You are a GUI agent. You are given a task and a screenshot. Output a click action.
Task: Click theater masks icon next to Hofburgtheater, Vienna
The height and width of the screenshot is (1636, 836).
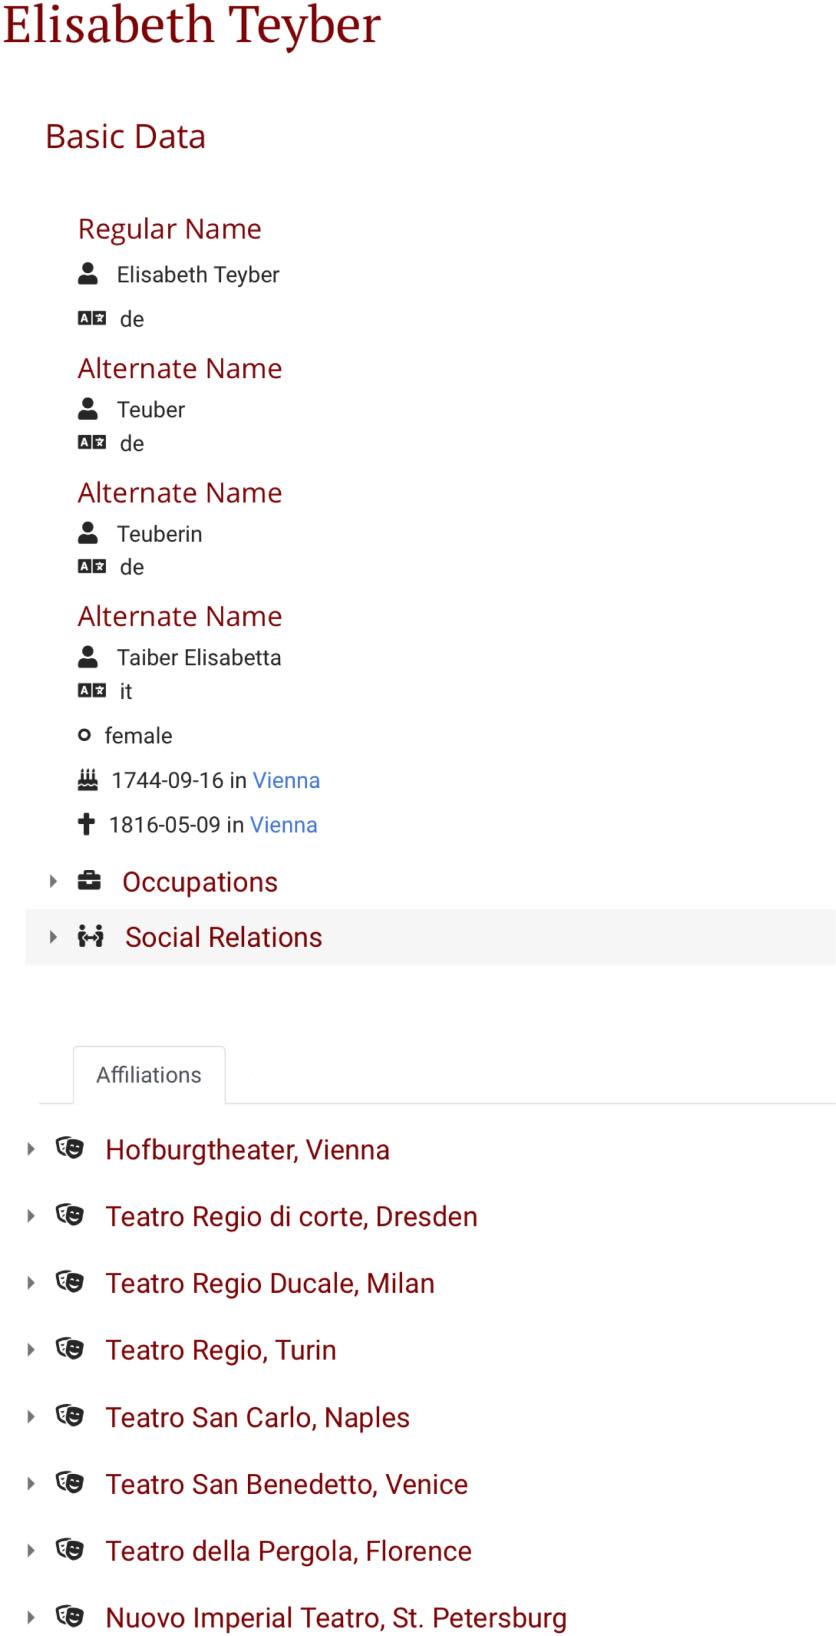[x=70, y=1149]
